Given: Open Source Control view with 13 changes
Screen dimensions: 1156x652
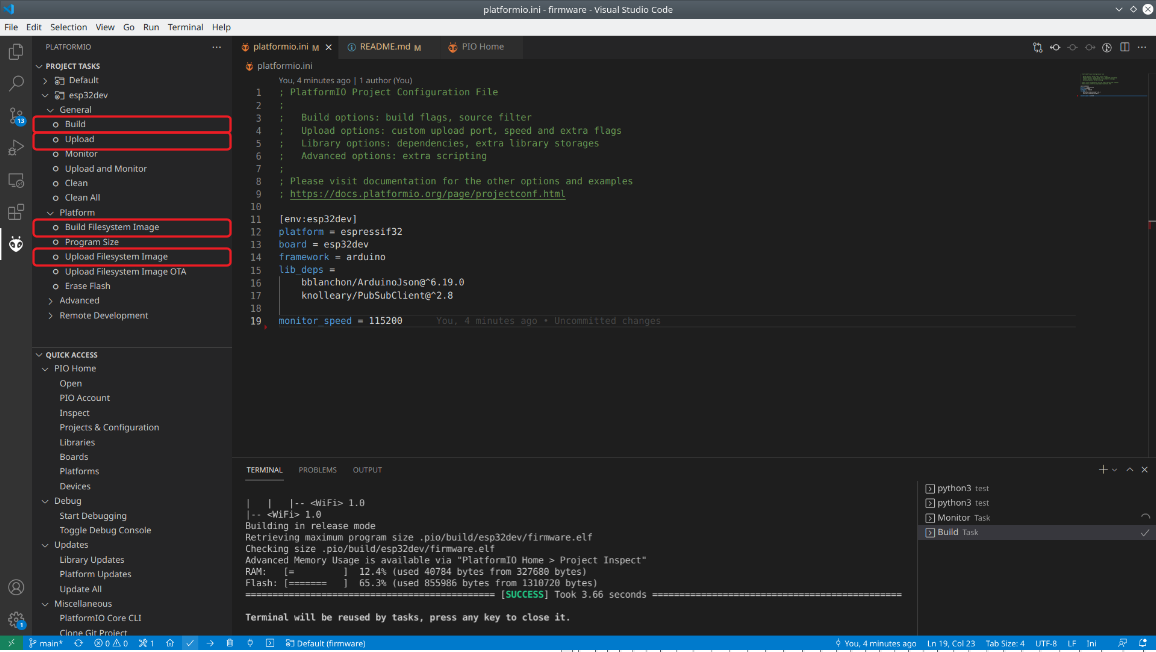Looking at the screenshot, I should pyautogui.click(x=15, y=116).
